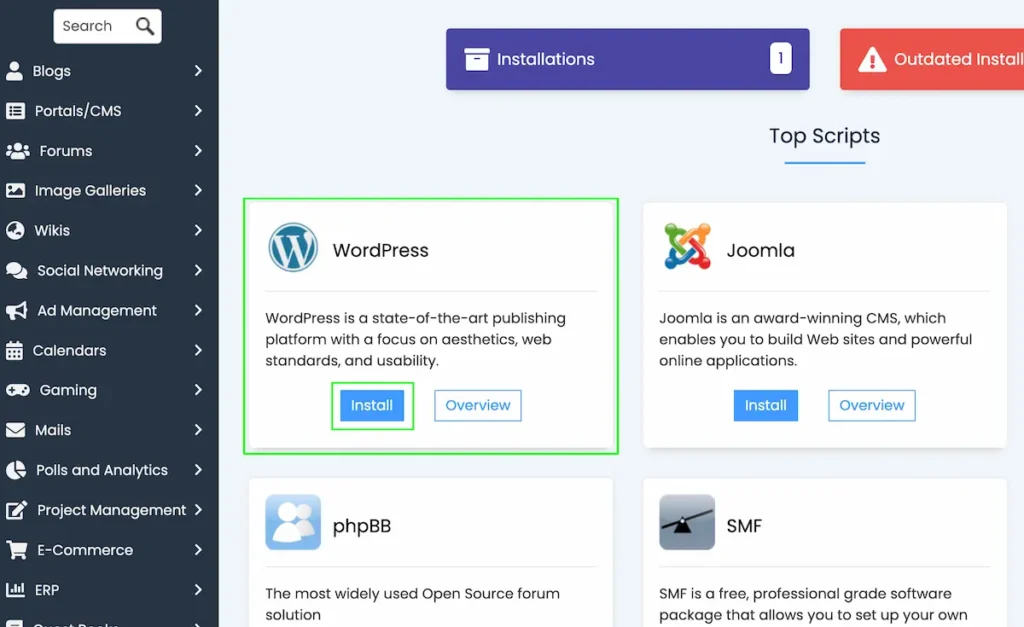Viewport: 1024px width, 627px height.
Task: Click the ERP bar chart icon
Action: (15, 590)
